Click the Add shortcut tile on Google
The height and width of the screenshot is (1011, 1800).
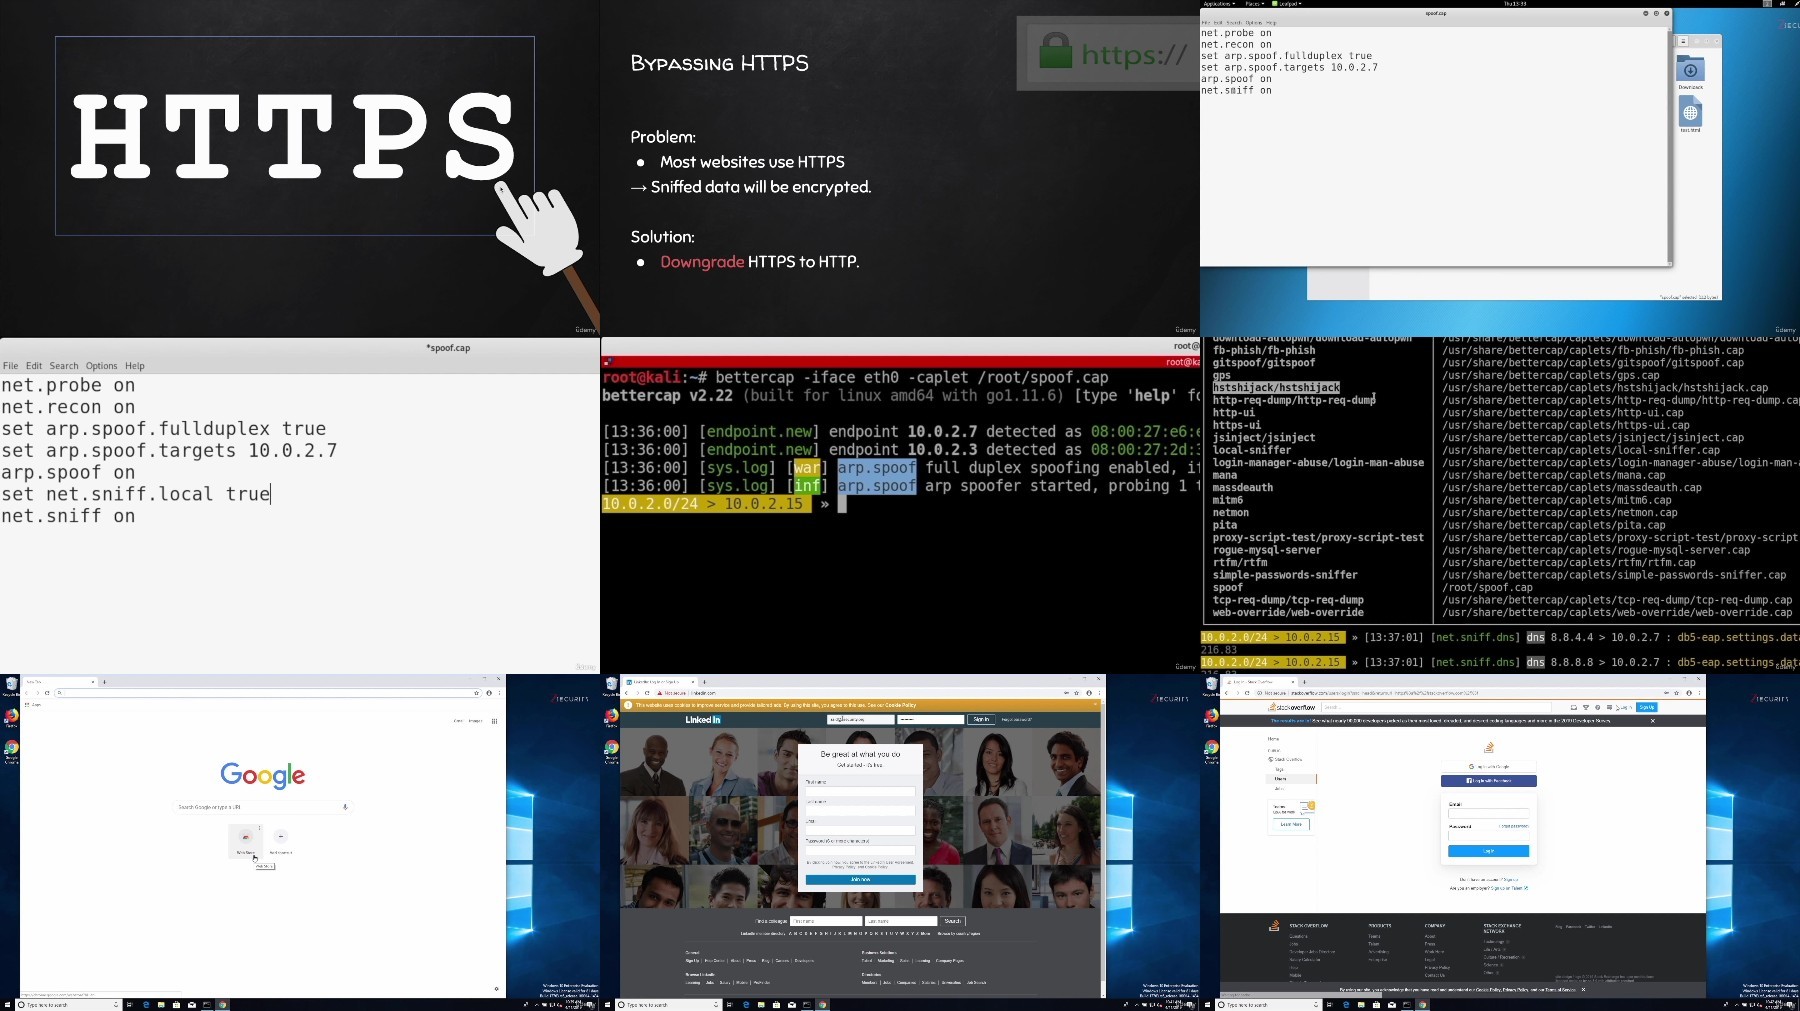pos(281,841)
